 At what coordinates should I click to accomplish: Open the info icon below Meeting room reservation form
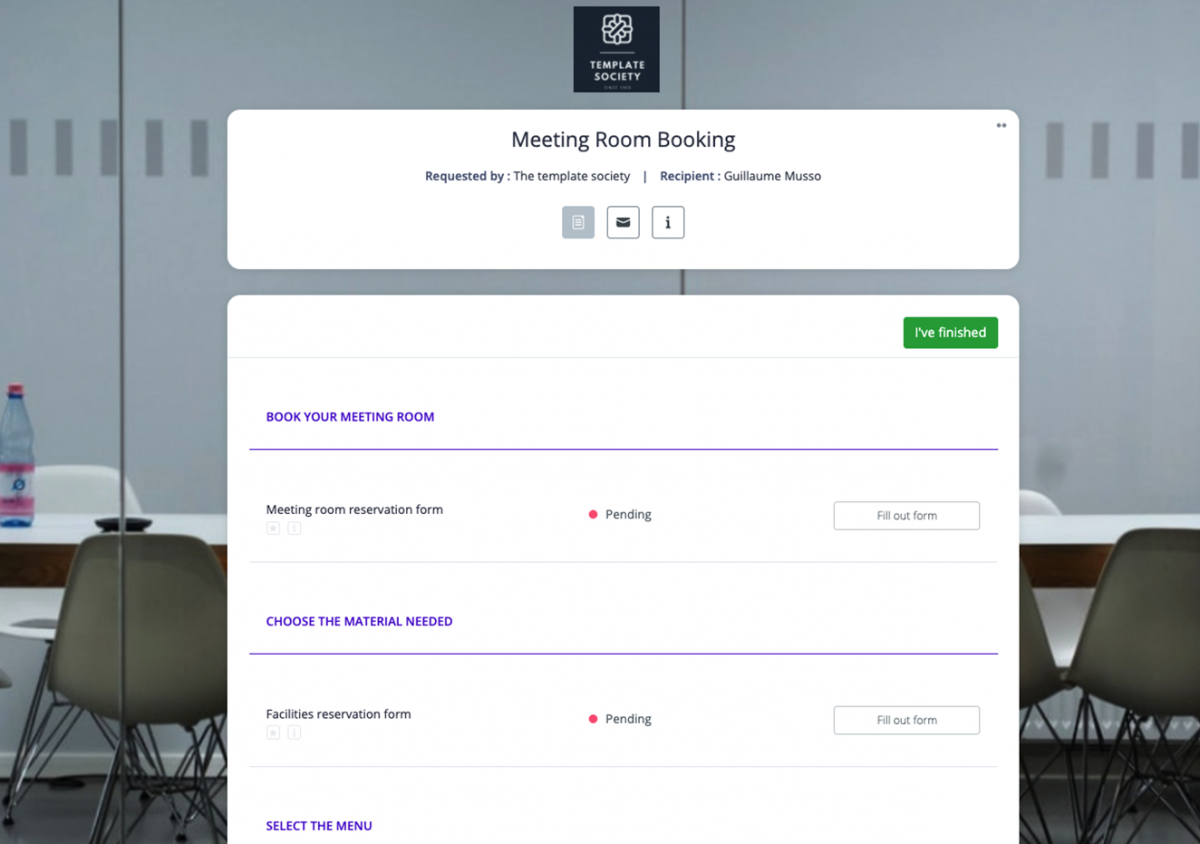294,528
